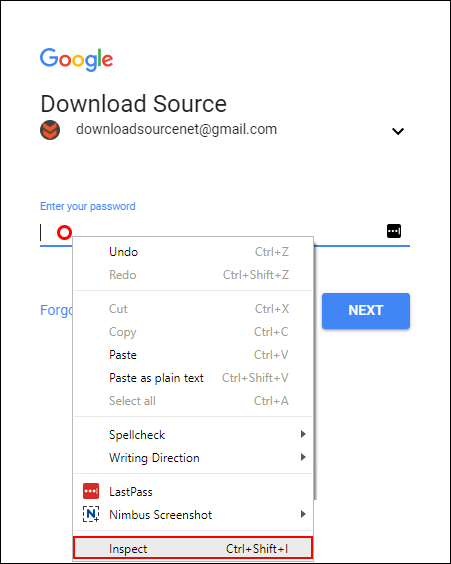
Task: Select Copy in the context menu
Action: point(193,332)
